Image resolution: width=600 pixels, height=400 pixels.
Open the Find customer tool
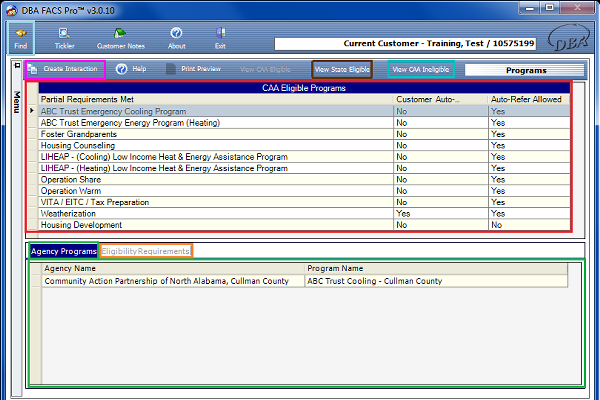click(21, 38)
